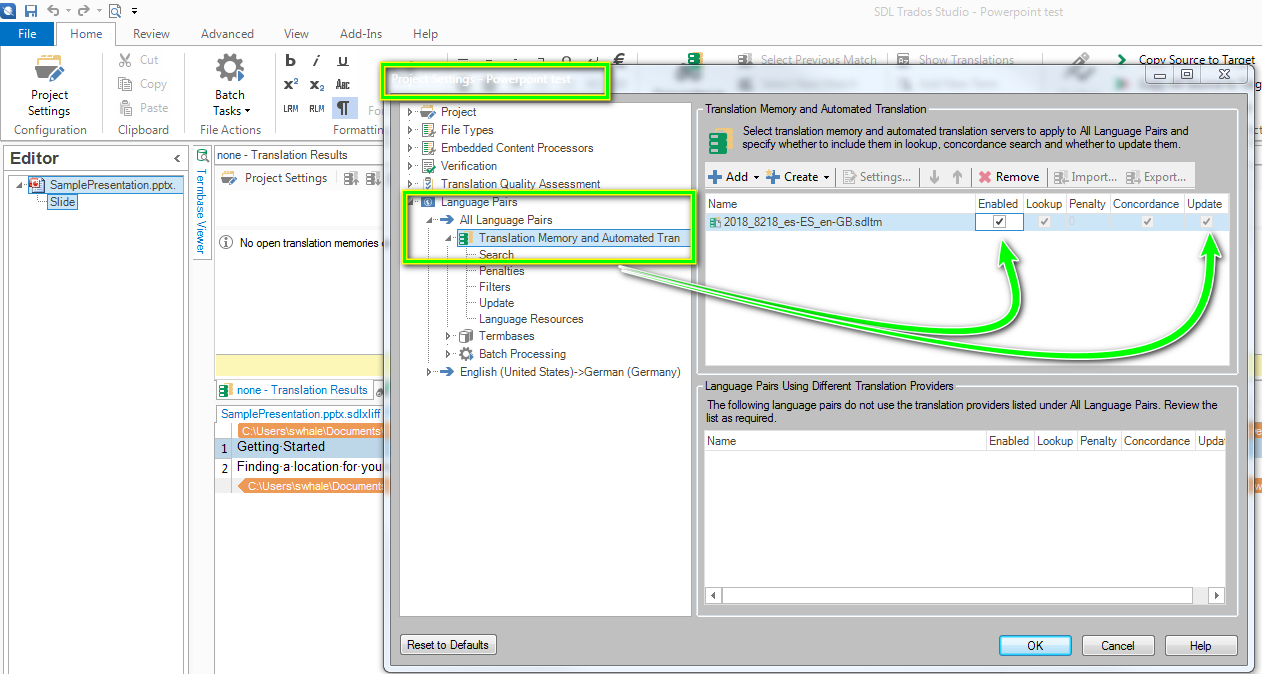Select Translation Quality Assessment tree item
The width and height of the screenshot is (1262, 674).
coord(520,184)
